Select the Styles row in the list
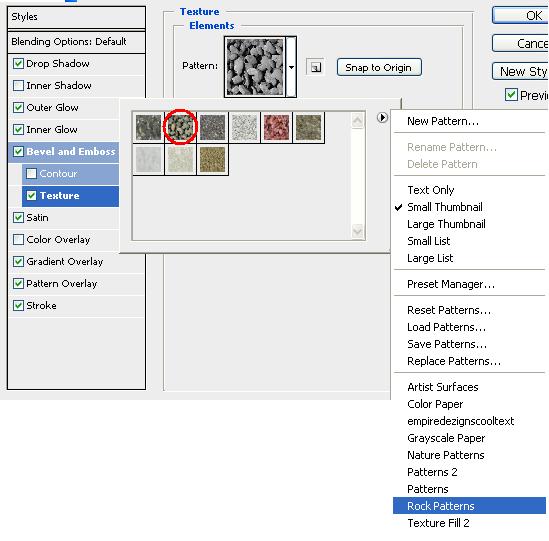Image resolution: width=549 pixels, height=541 pixels. tap(76, 17)
